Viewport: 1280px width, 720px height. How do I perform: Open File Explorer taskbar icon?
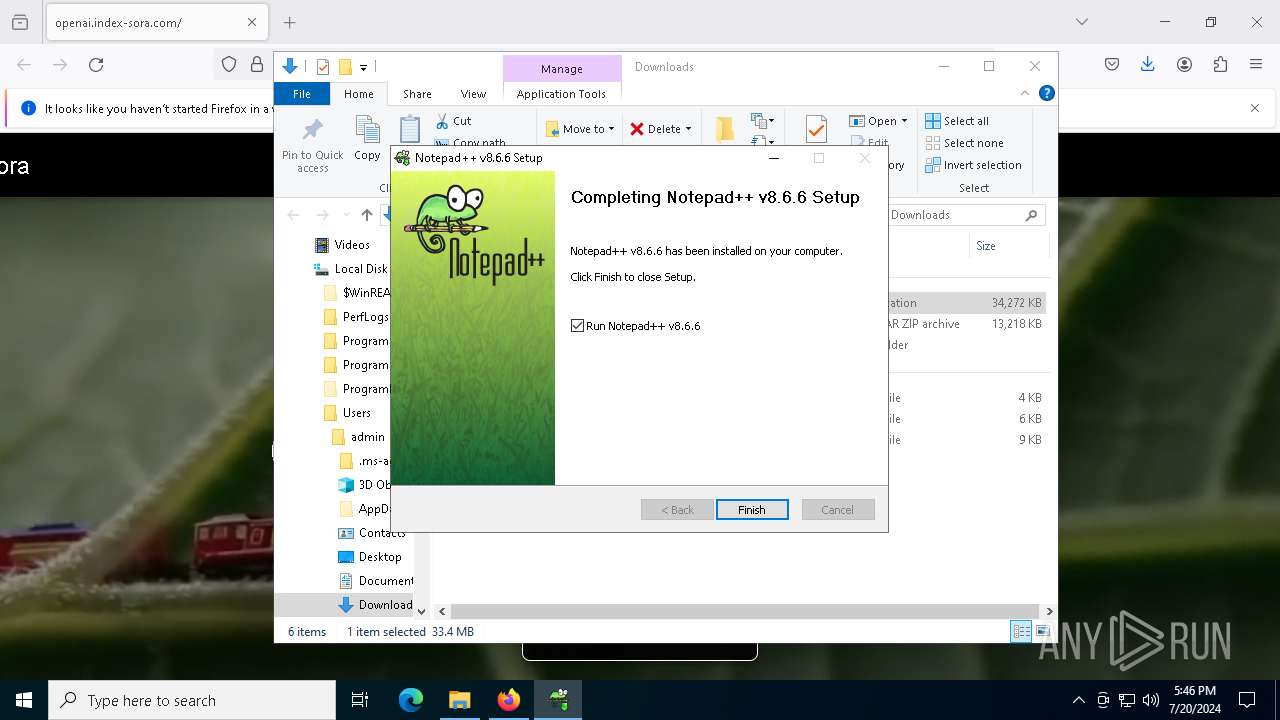pyautogui.click(x=460, y=700)
